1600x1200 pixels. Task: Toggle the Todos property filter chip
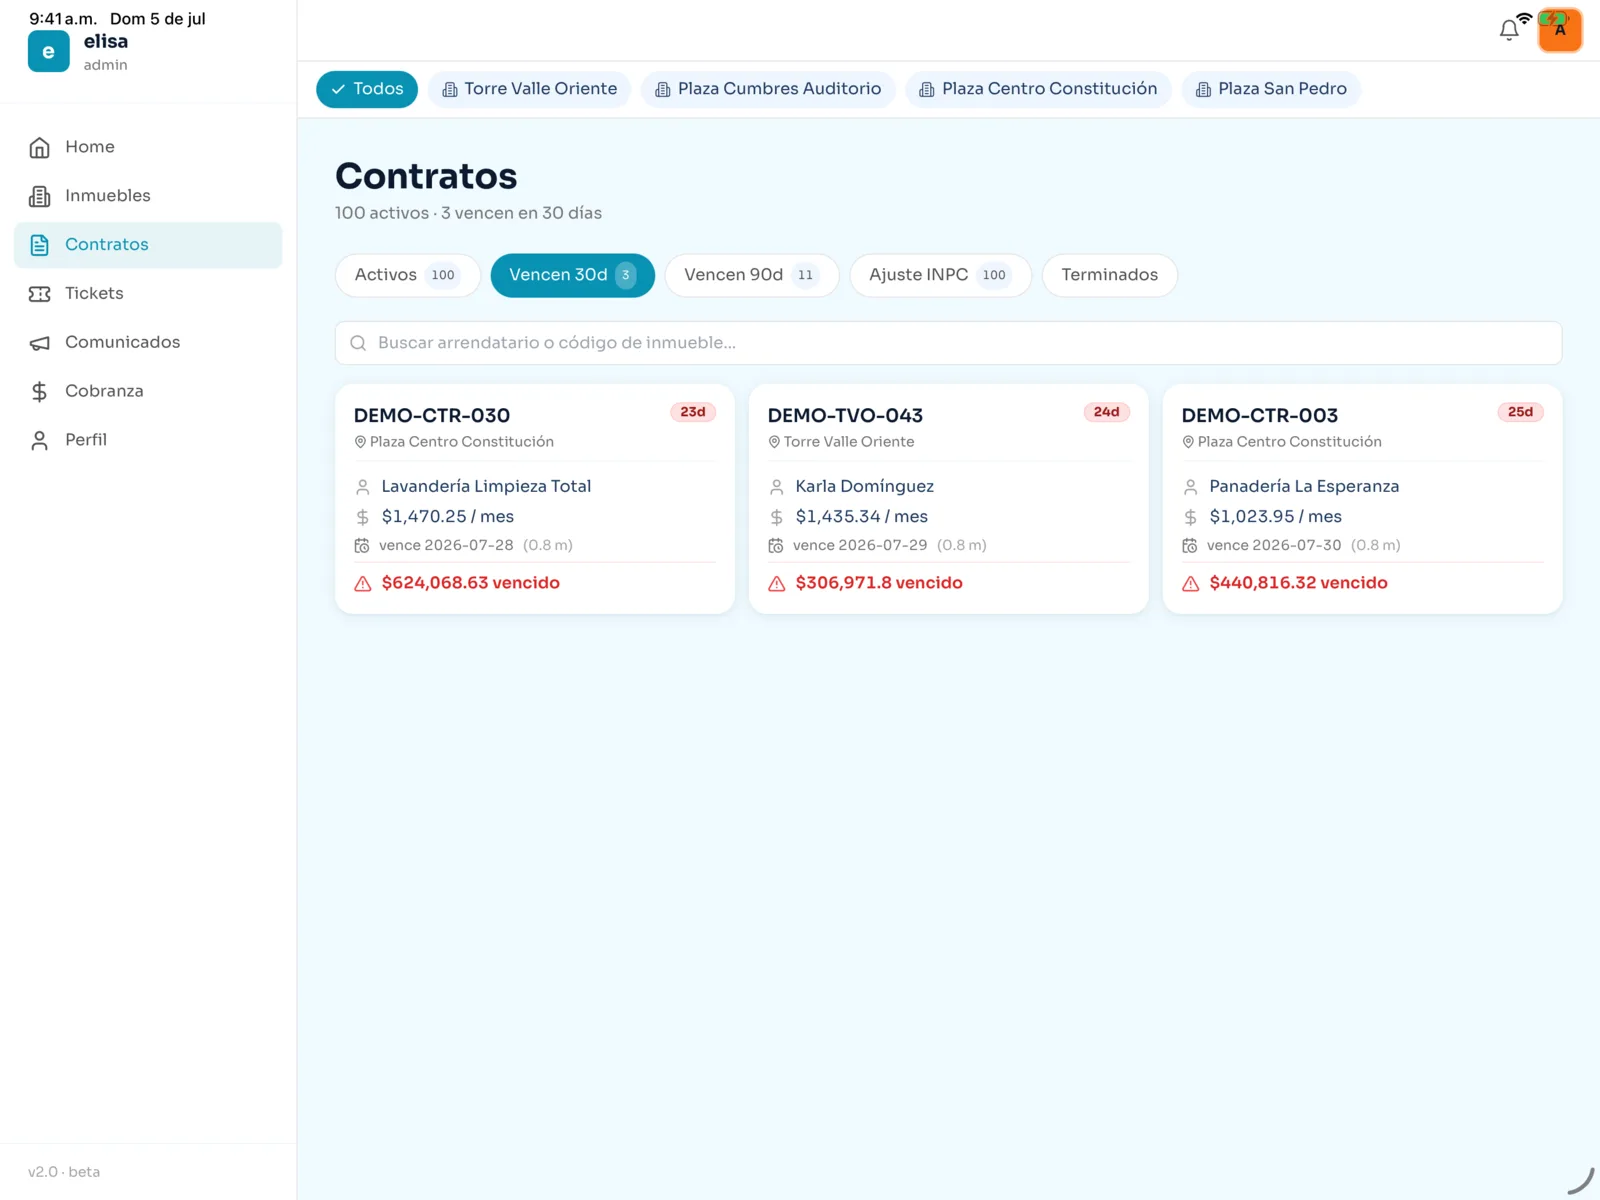[367, 89]
